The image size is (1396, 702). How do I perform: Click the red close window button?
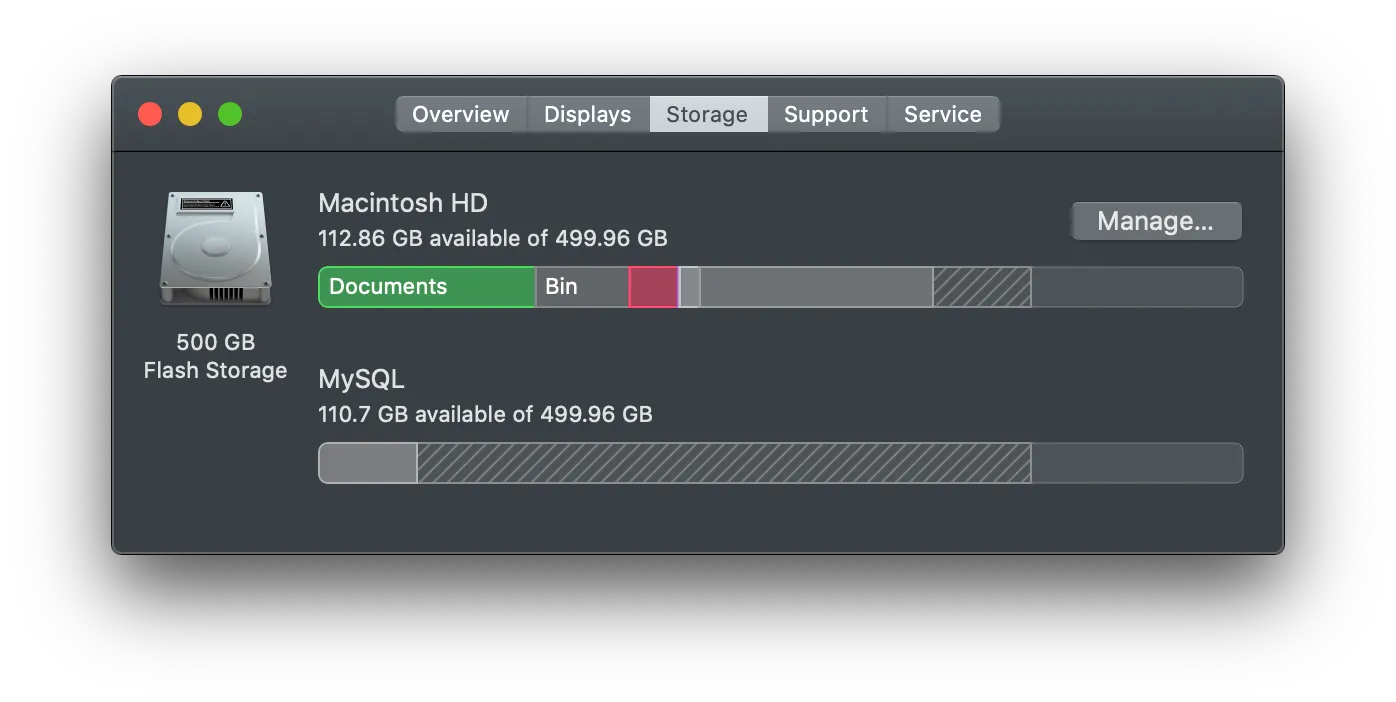point(150,114)
